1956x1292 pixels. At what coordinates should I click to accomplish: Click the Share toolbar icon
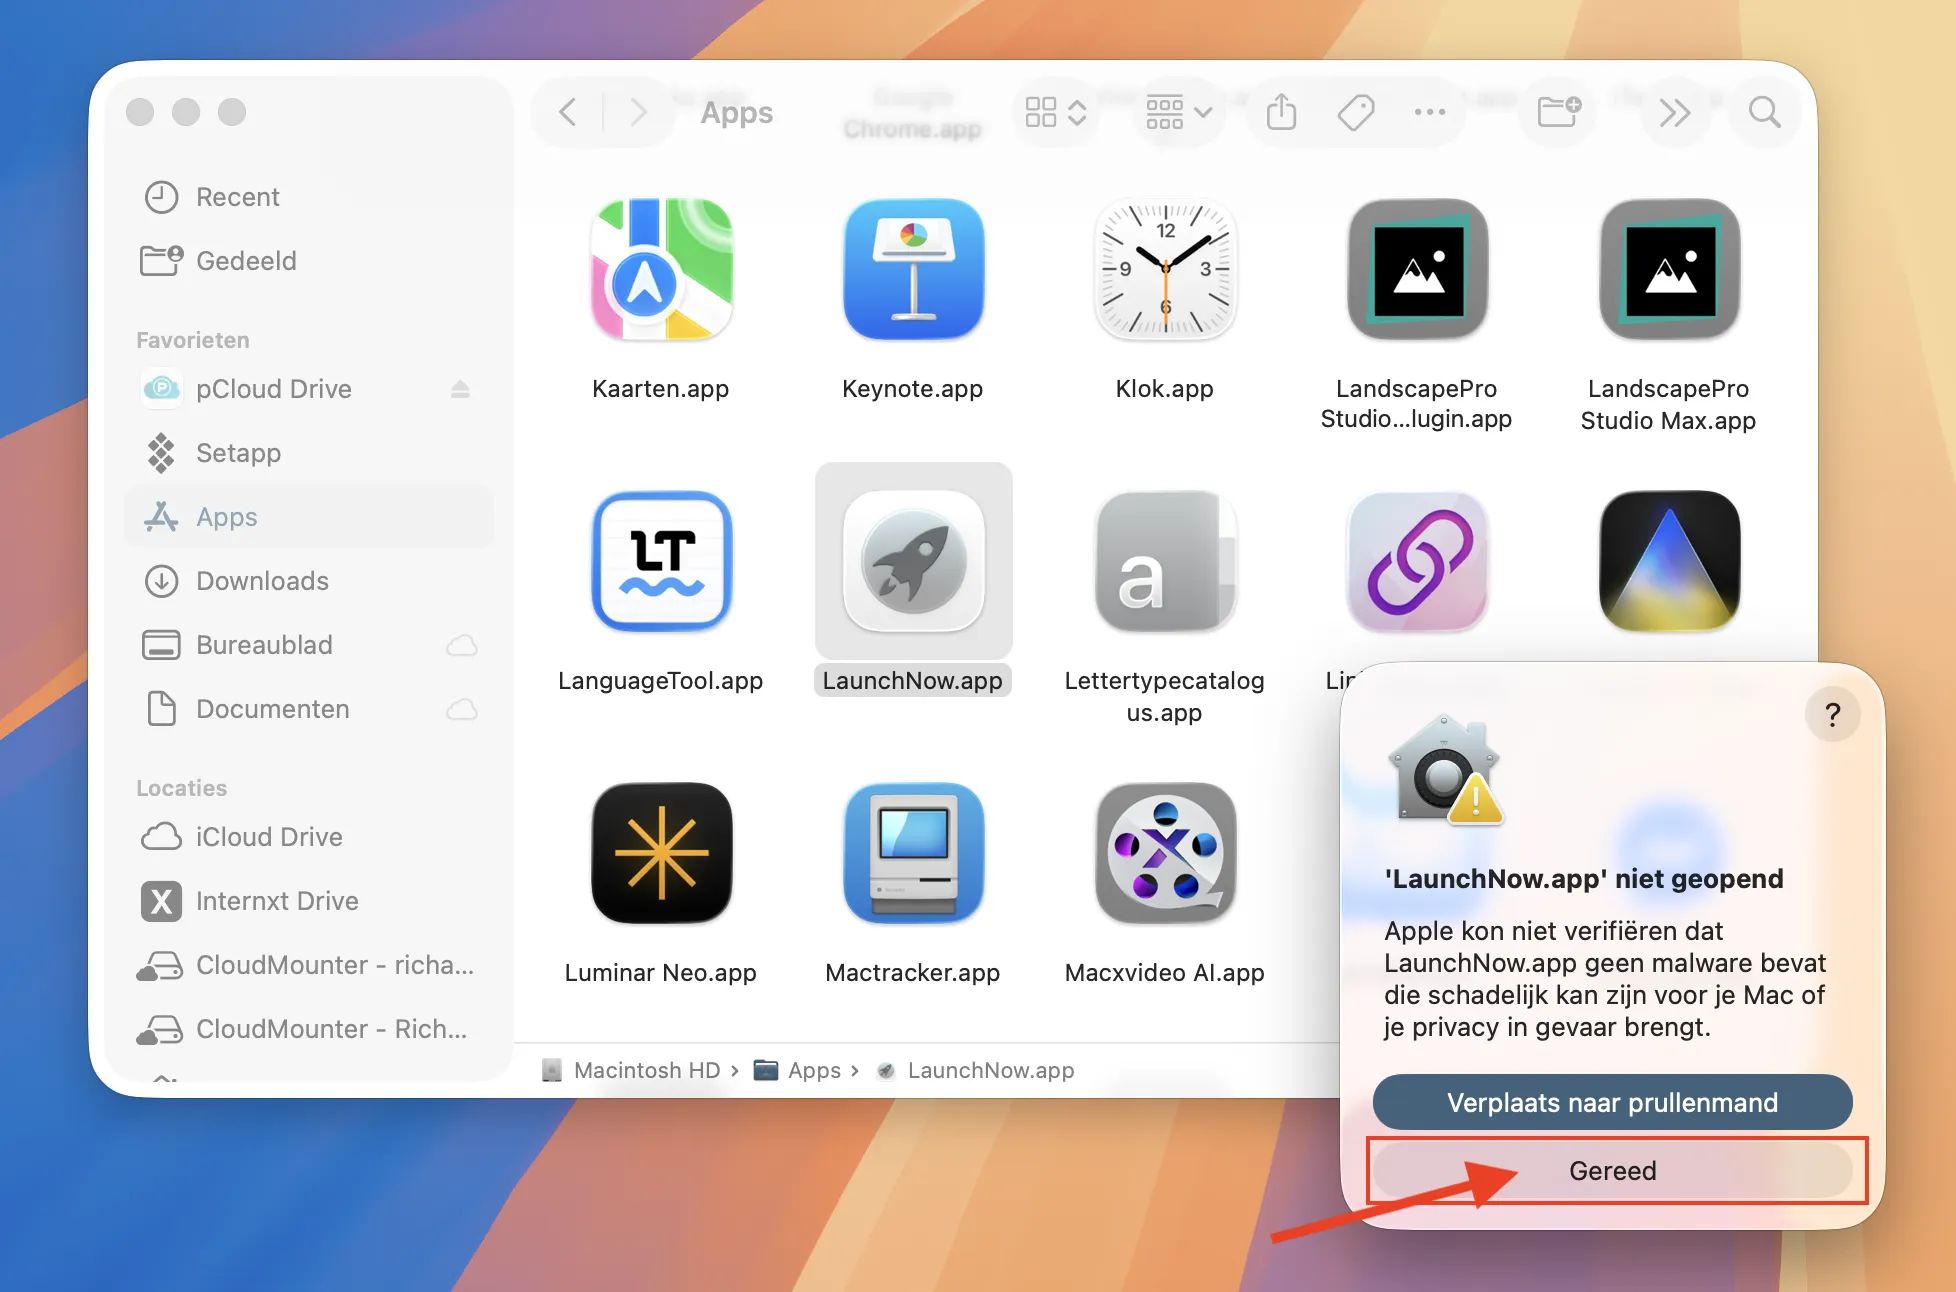point(1281,112)
